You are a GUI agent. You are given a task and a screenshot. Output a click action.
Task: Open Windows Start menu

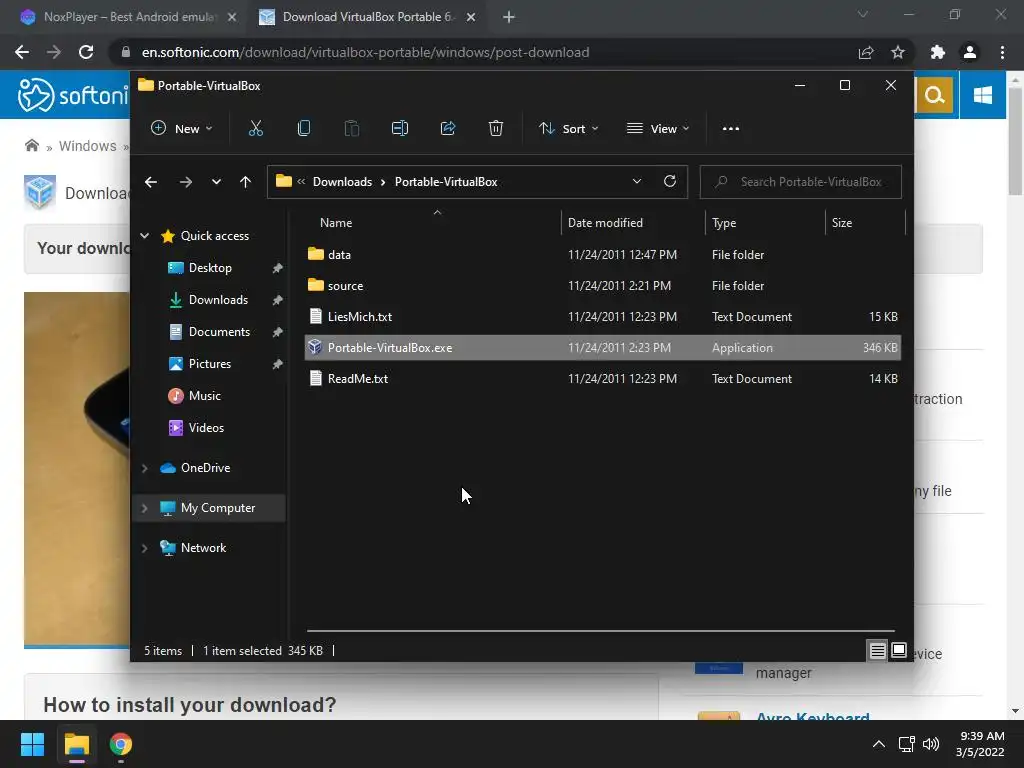click(x=32, y=744)
